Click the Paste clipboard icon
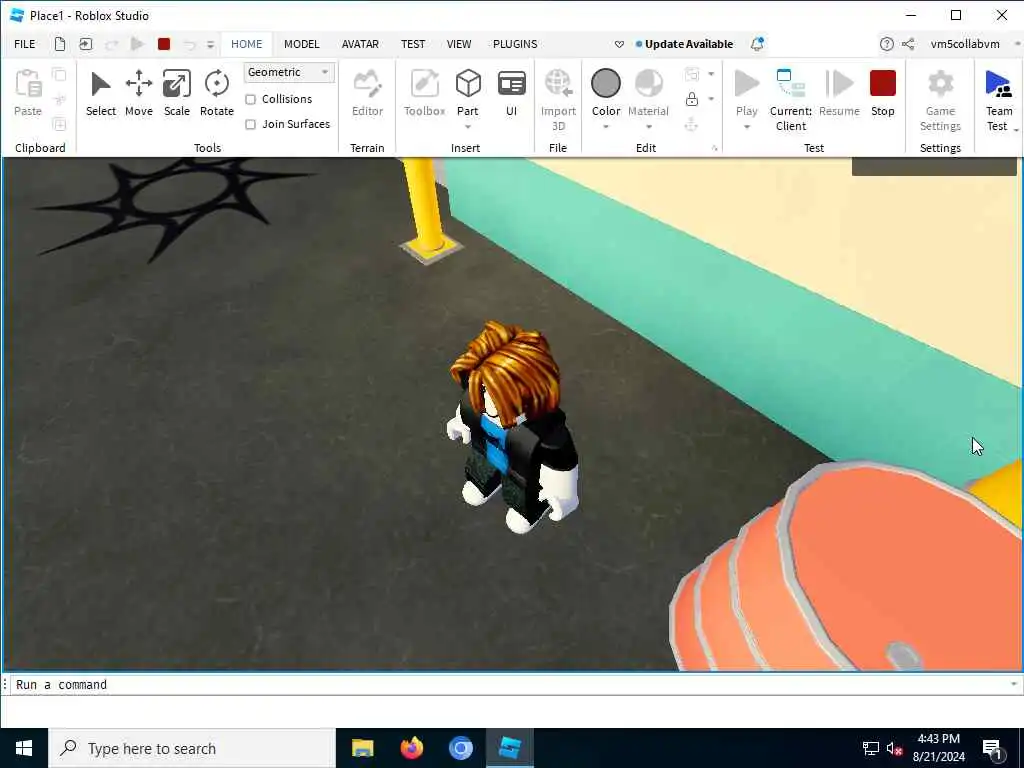 click(28, 84)
